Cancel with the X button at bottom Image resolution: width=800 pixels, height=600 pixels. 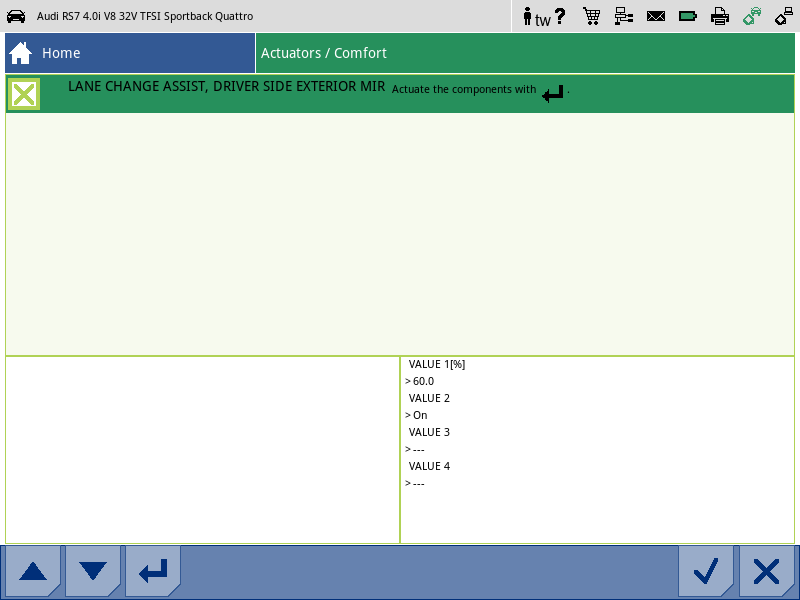pos(766,572)
